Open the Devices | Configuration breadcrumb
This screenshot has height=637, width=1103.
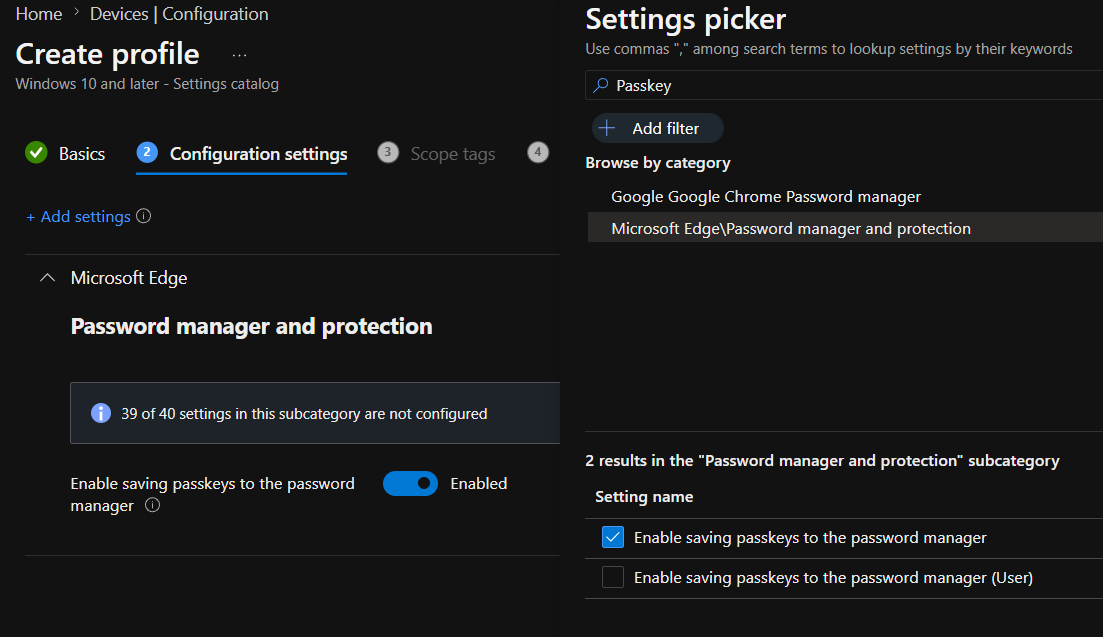[x=179, y=14]
